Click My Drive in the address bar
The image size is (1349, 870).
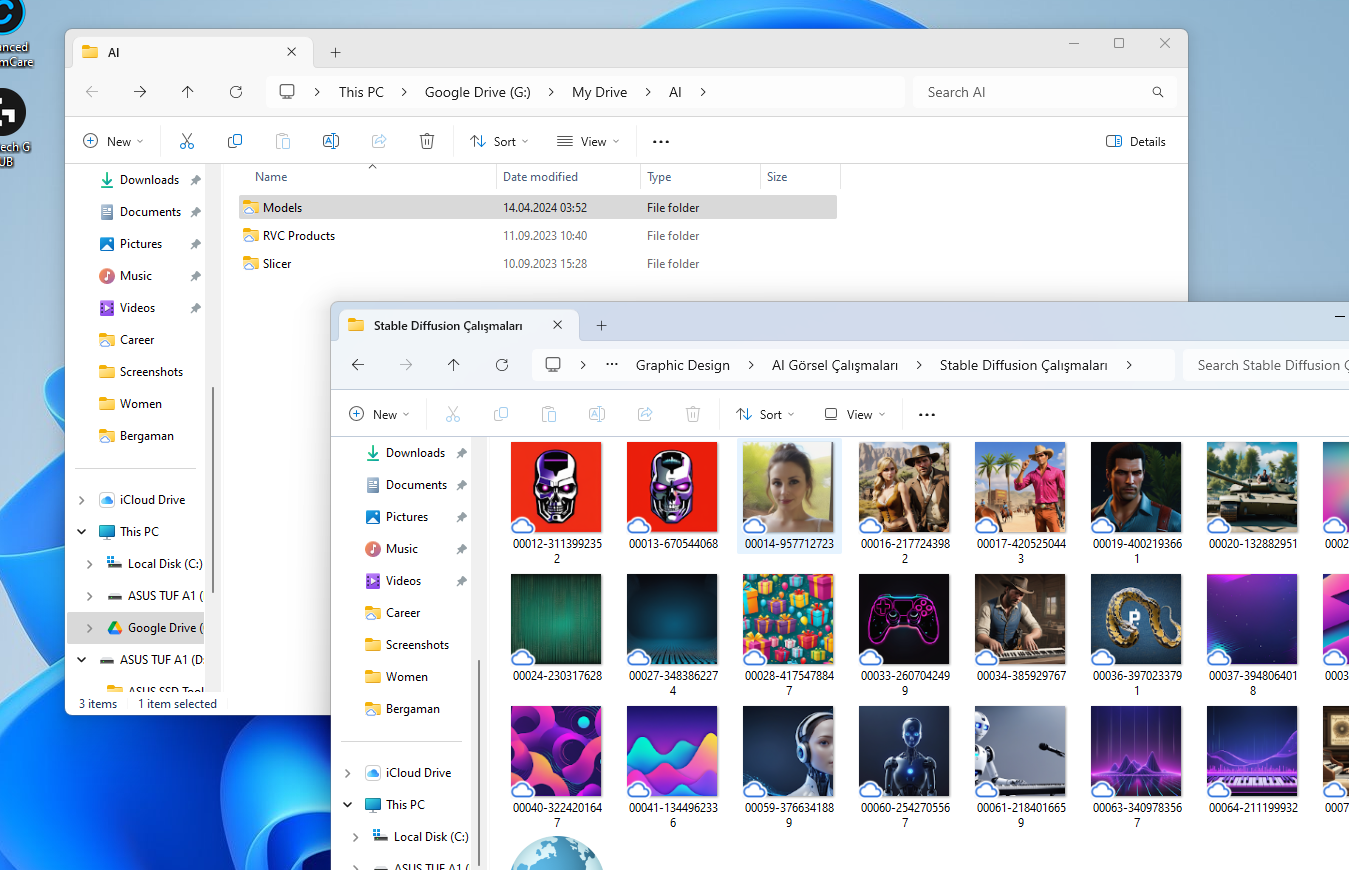(599, 92)
